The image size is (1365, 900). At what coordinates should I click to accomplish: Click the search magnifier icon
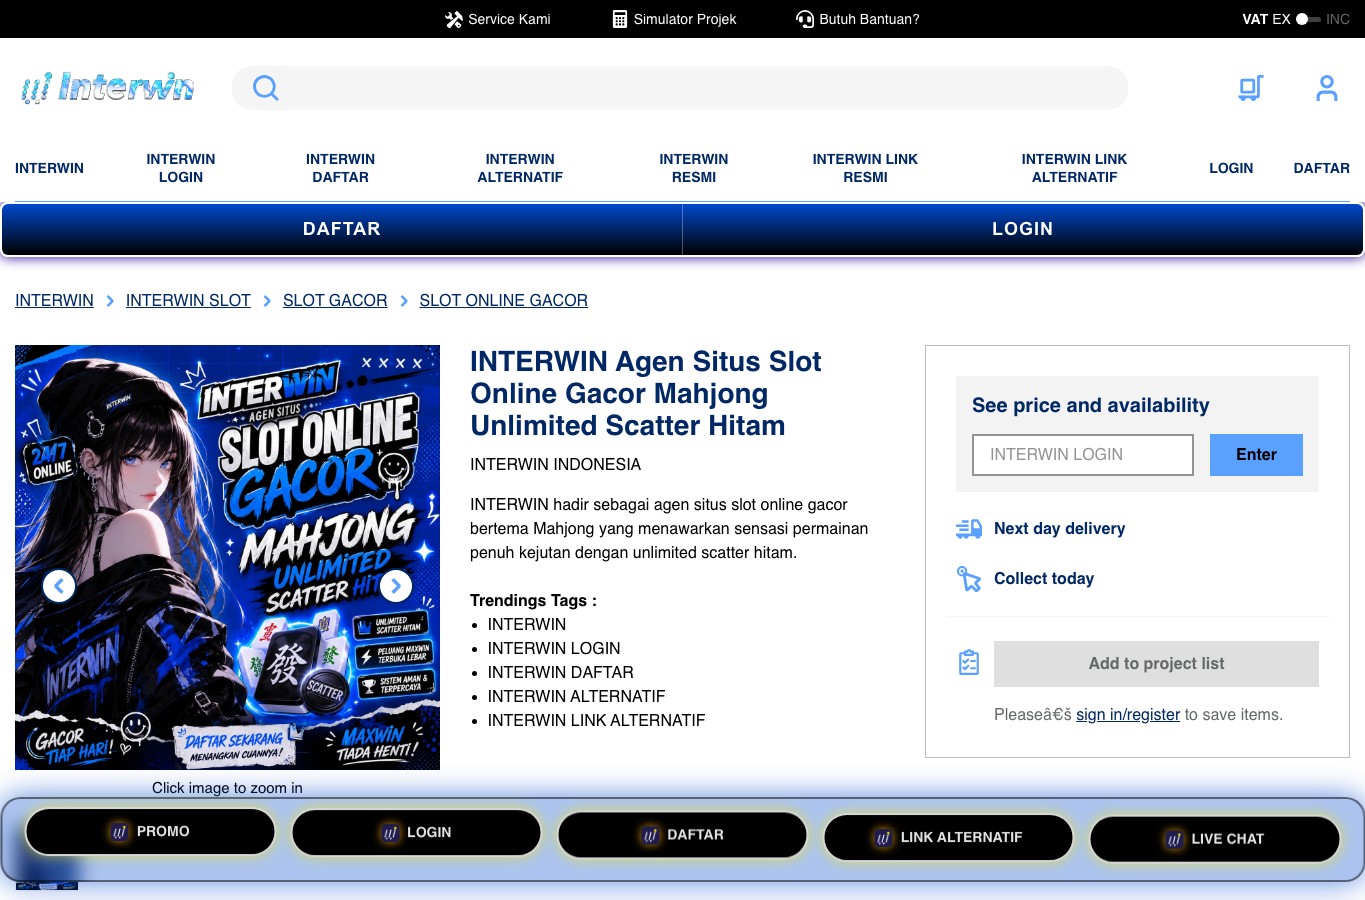[x=265, y=88]
